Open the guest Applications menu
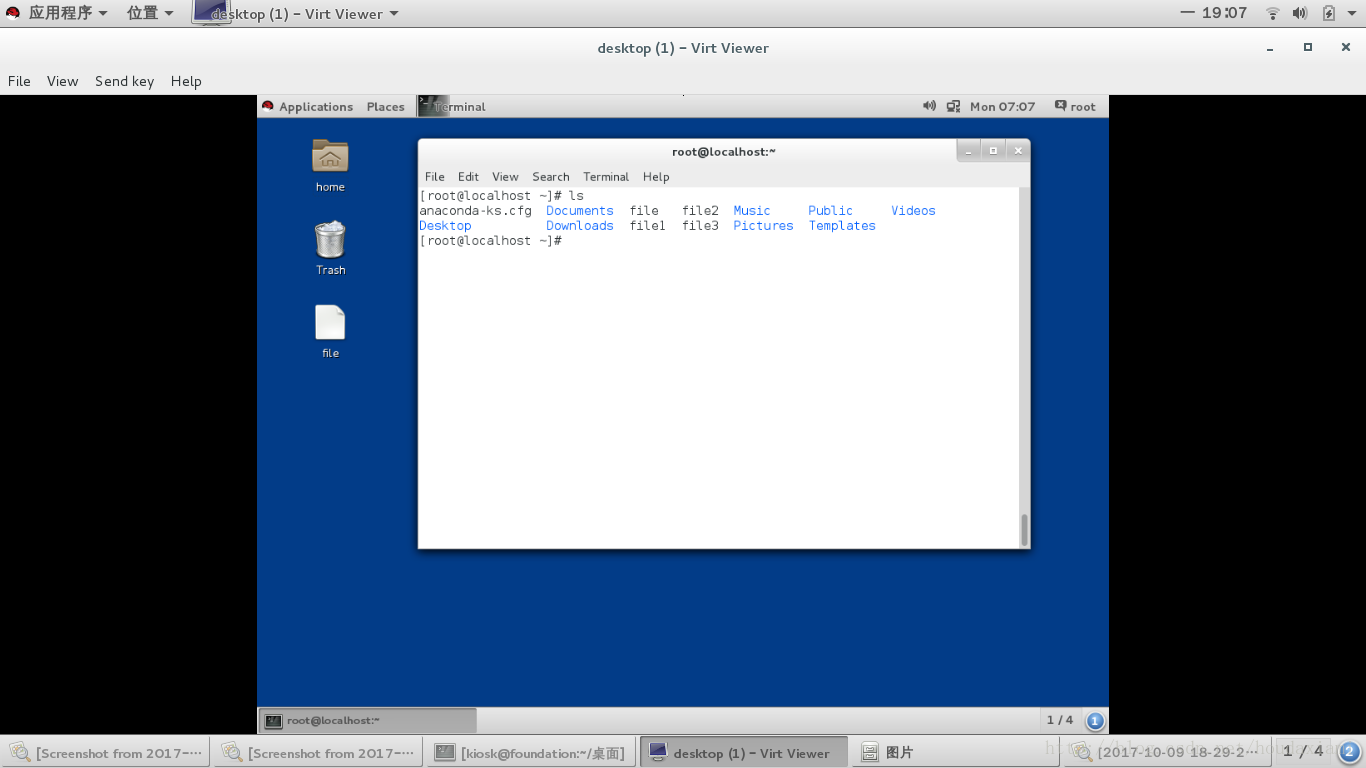 click(316, 106)
